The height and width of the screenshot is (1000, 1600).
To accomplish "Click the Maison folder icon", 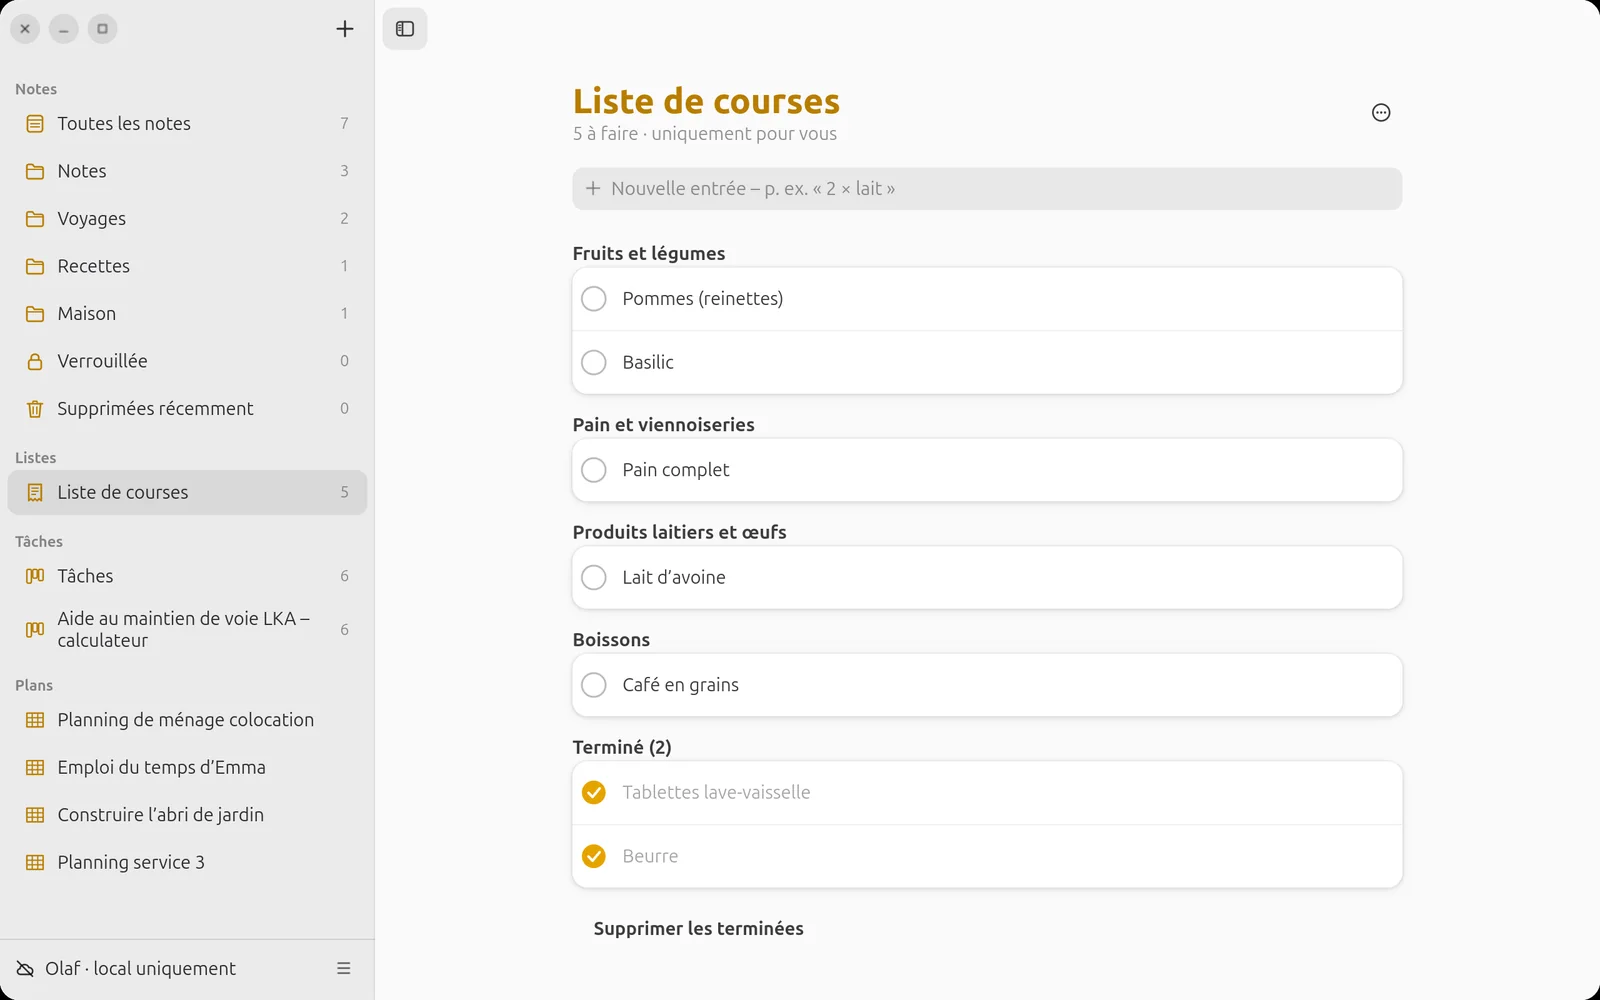I will pyautogui.click(x=35, y=314).
